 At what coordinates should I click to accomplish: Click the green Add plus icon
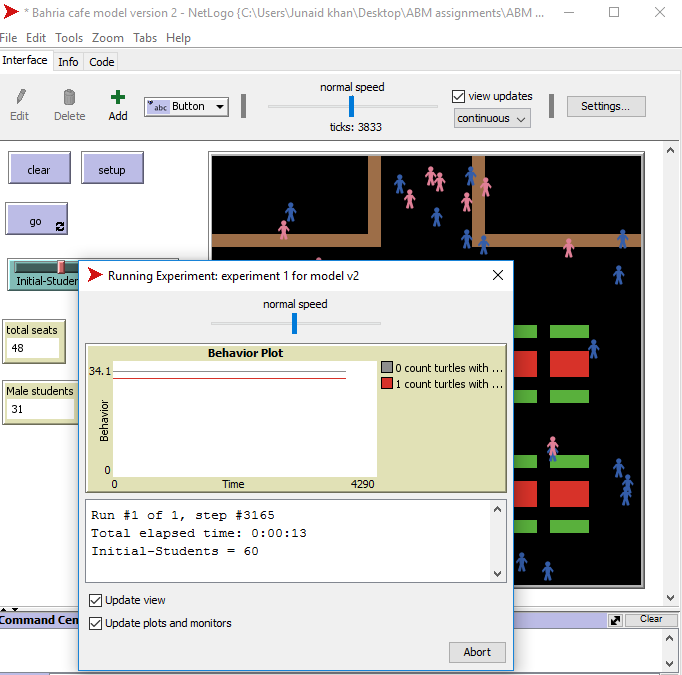pyautogui.click(x=118, y=97)
